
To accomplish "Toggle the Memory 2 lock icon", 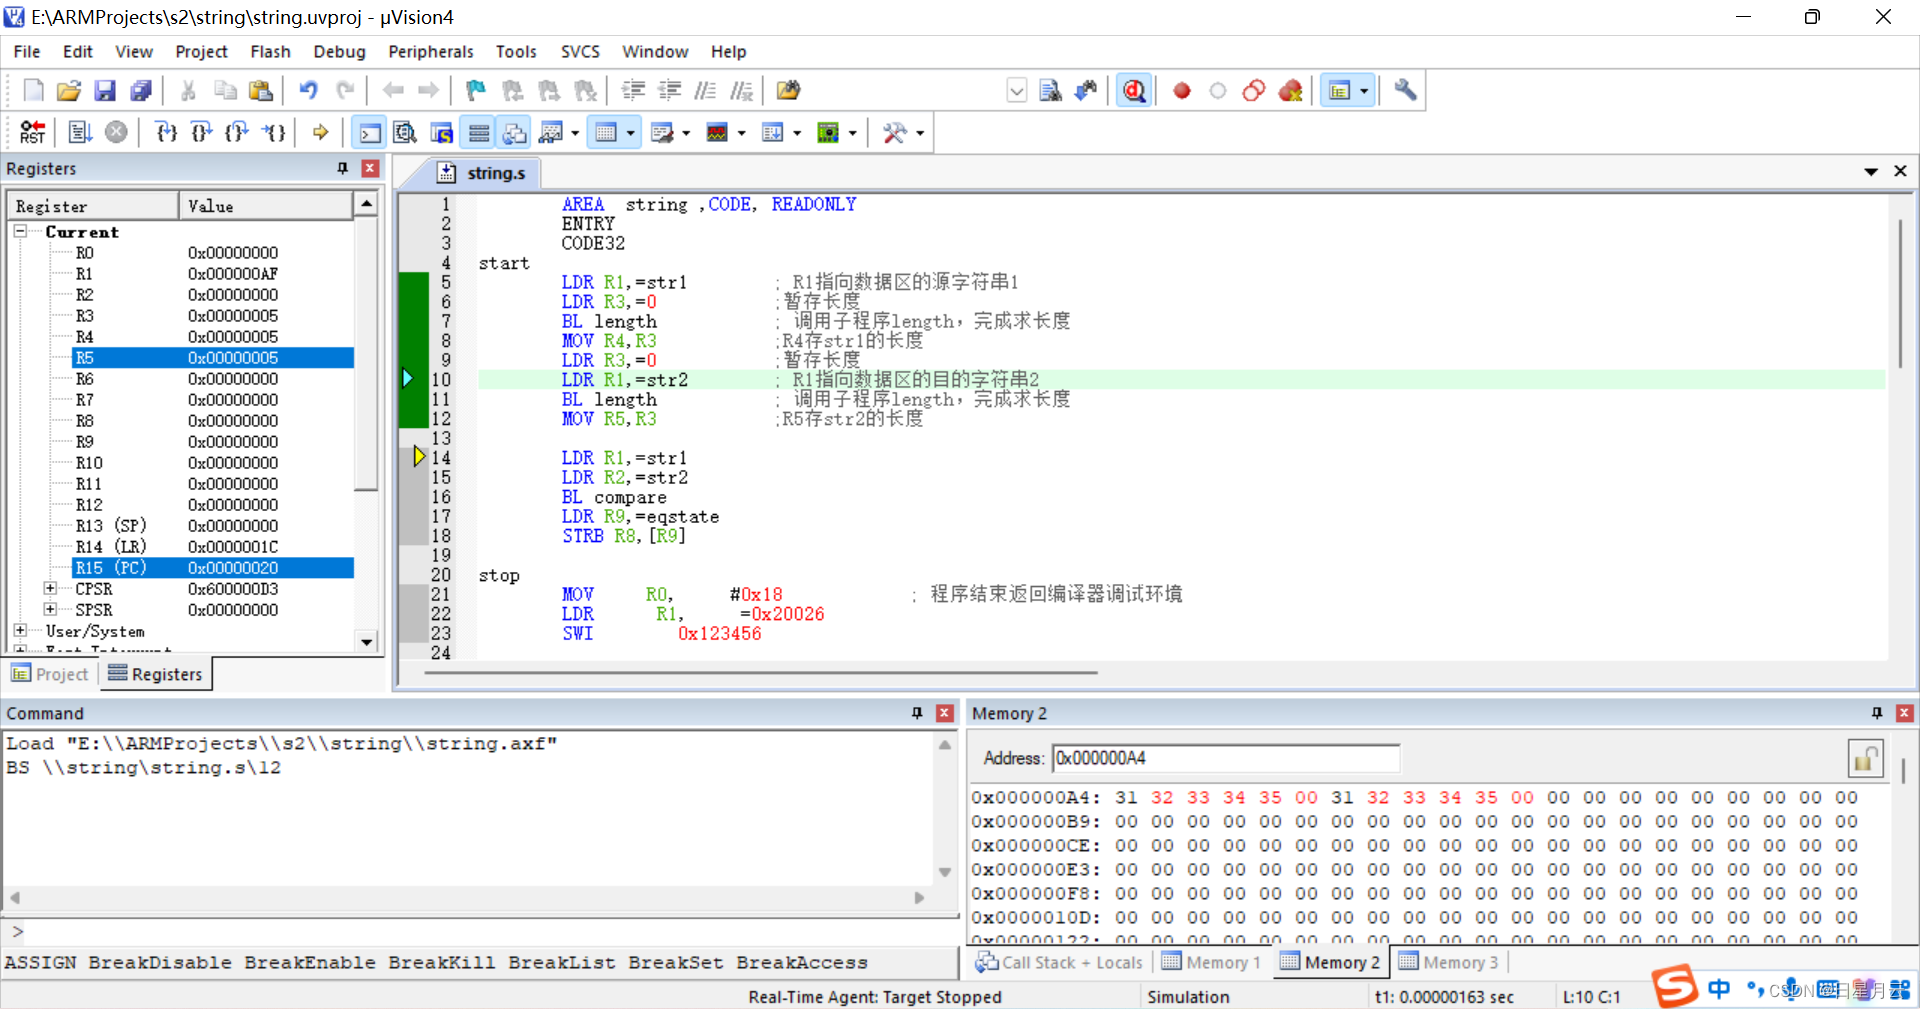I will 1865,759.
